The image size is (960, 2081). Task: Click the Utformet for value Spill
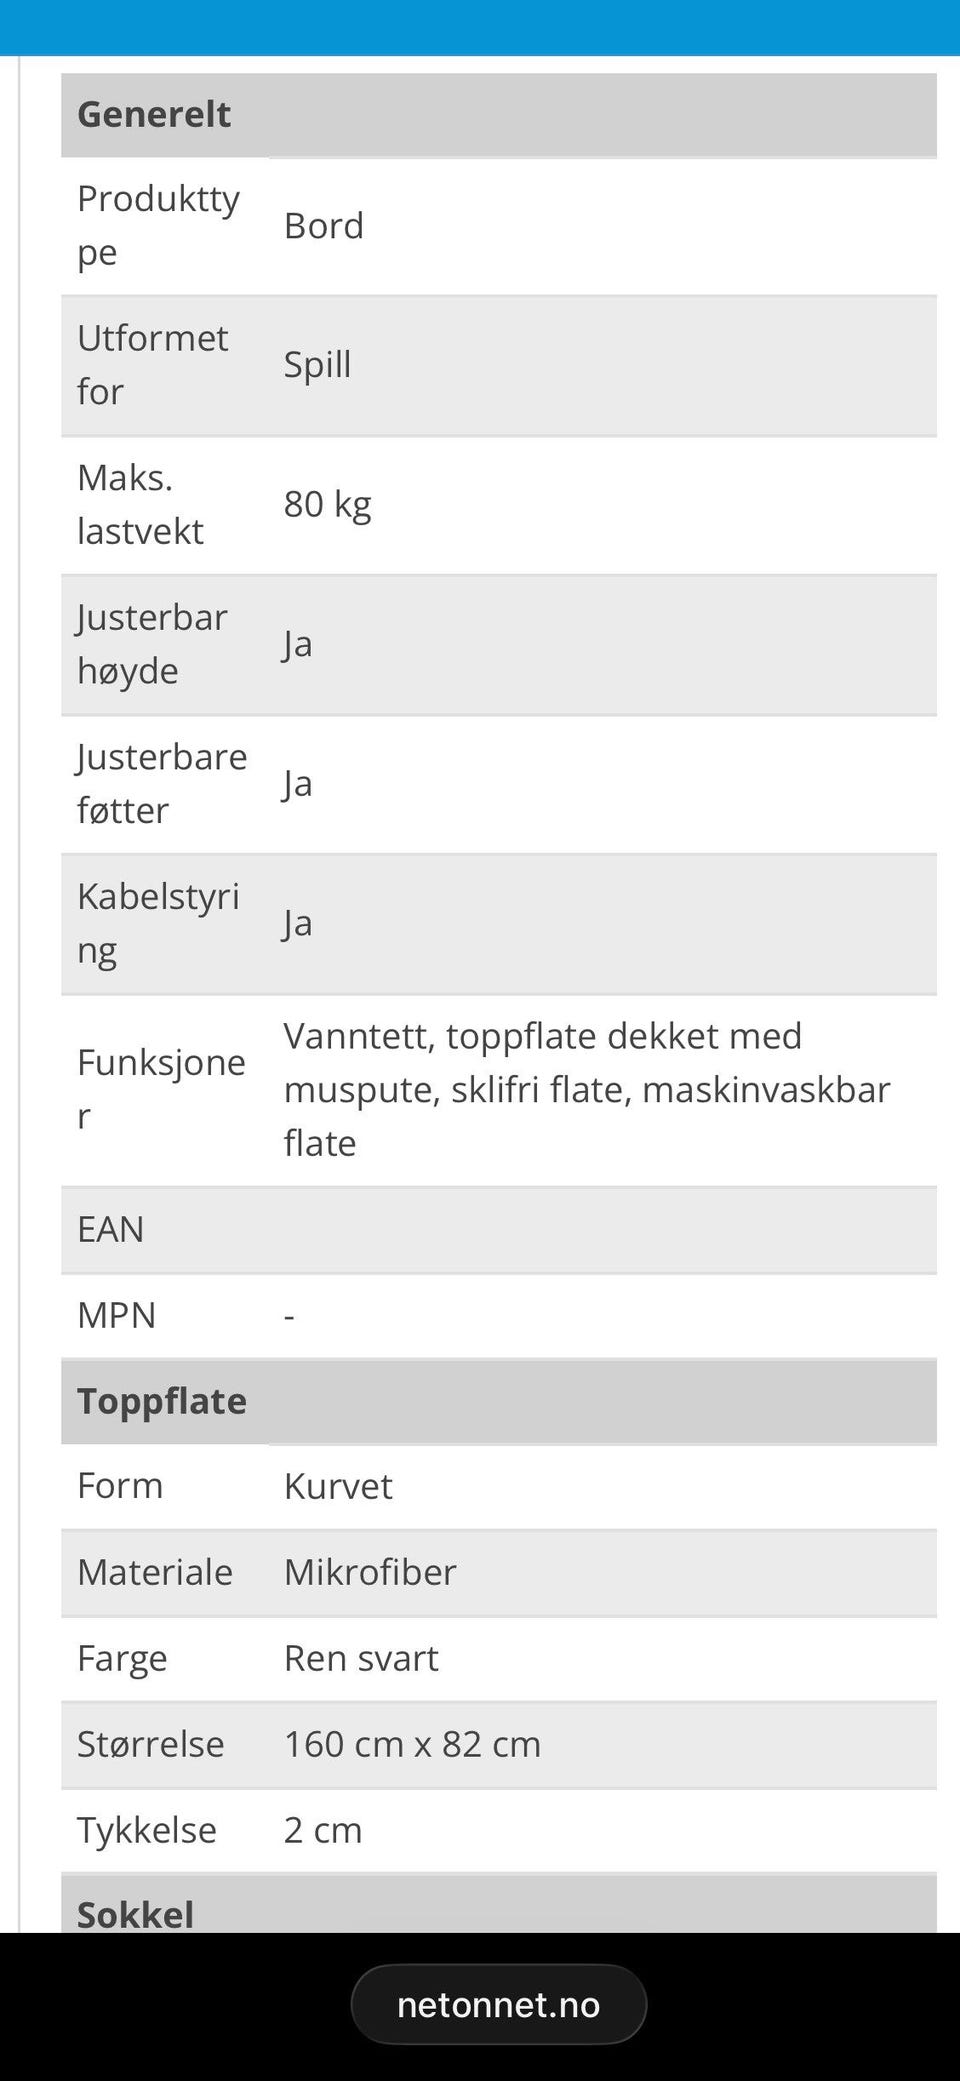317,365
